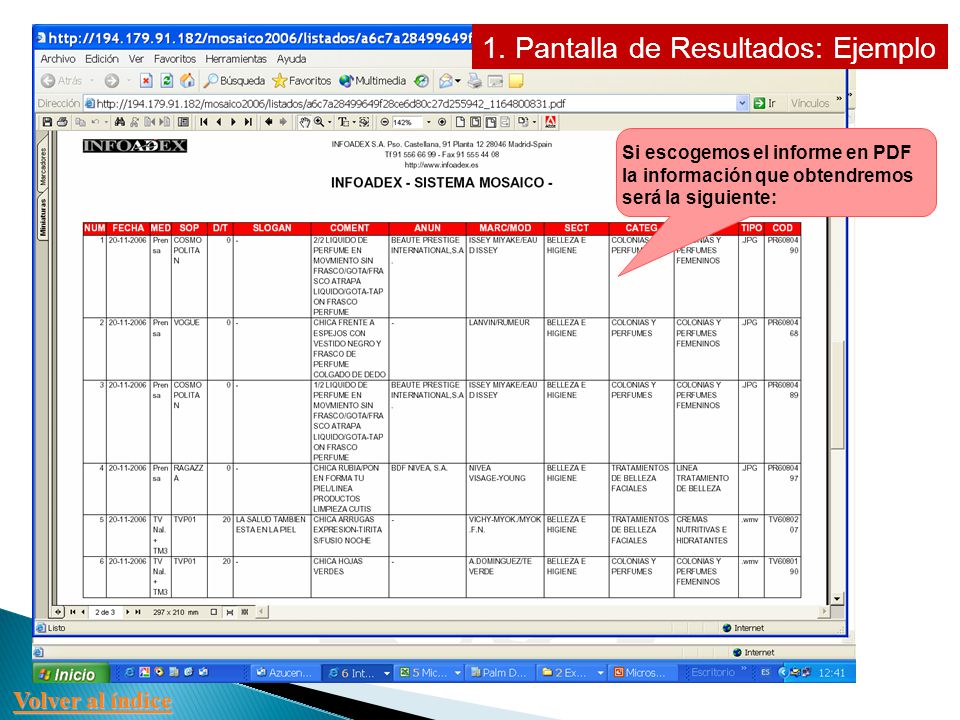Screen dimensions: 960x720
Task: Open the Ayuda menu
Action: tap(291, 59)
